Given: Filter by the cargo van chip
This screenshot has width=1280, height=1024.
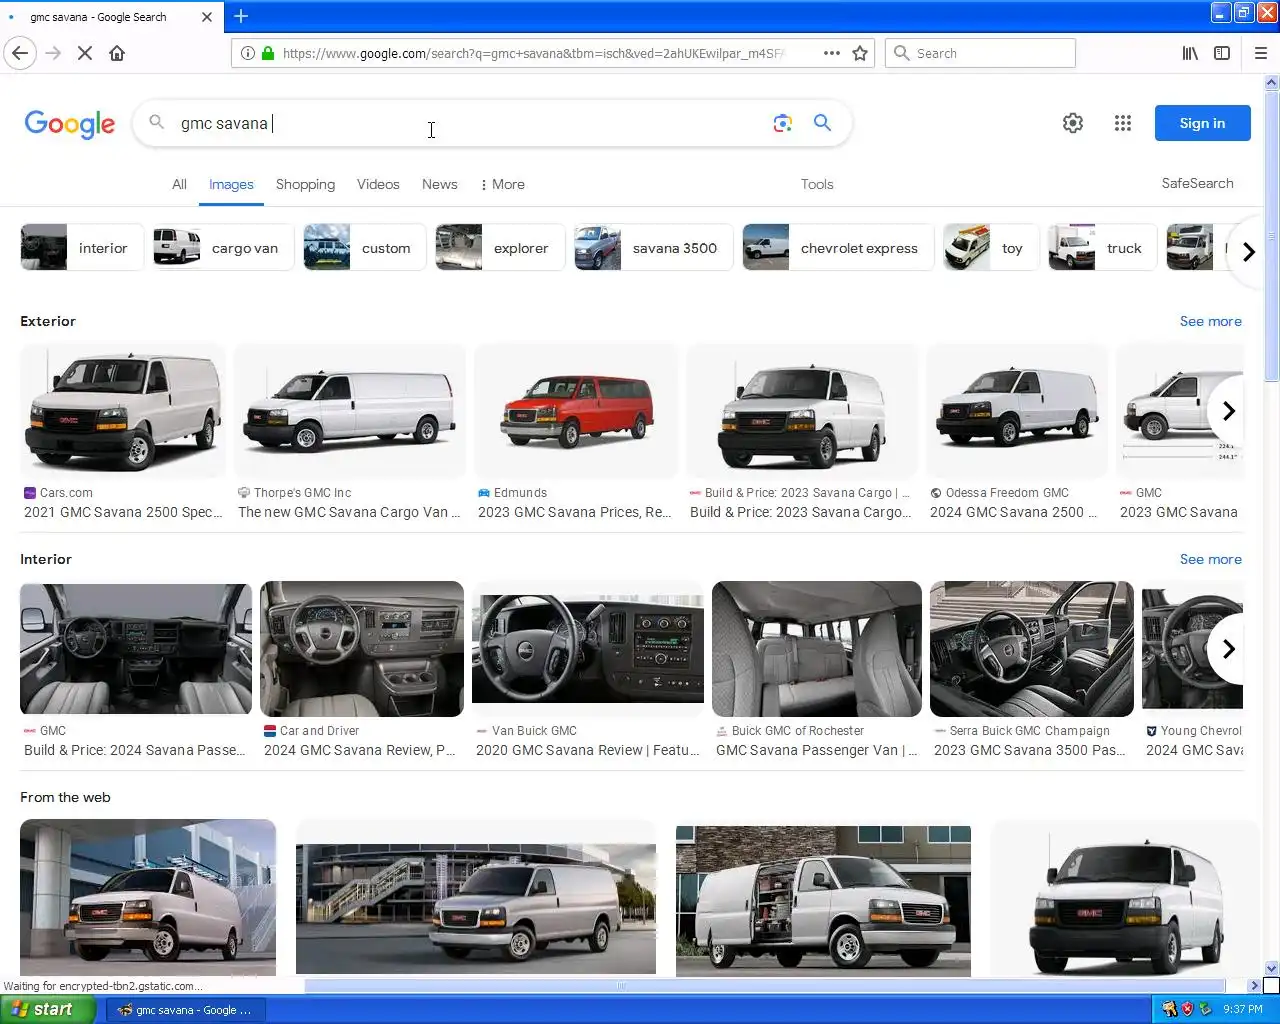Looking at the screenshot, I should [223, 248].
